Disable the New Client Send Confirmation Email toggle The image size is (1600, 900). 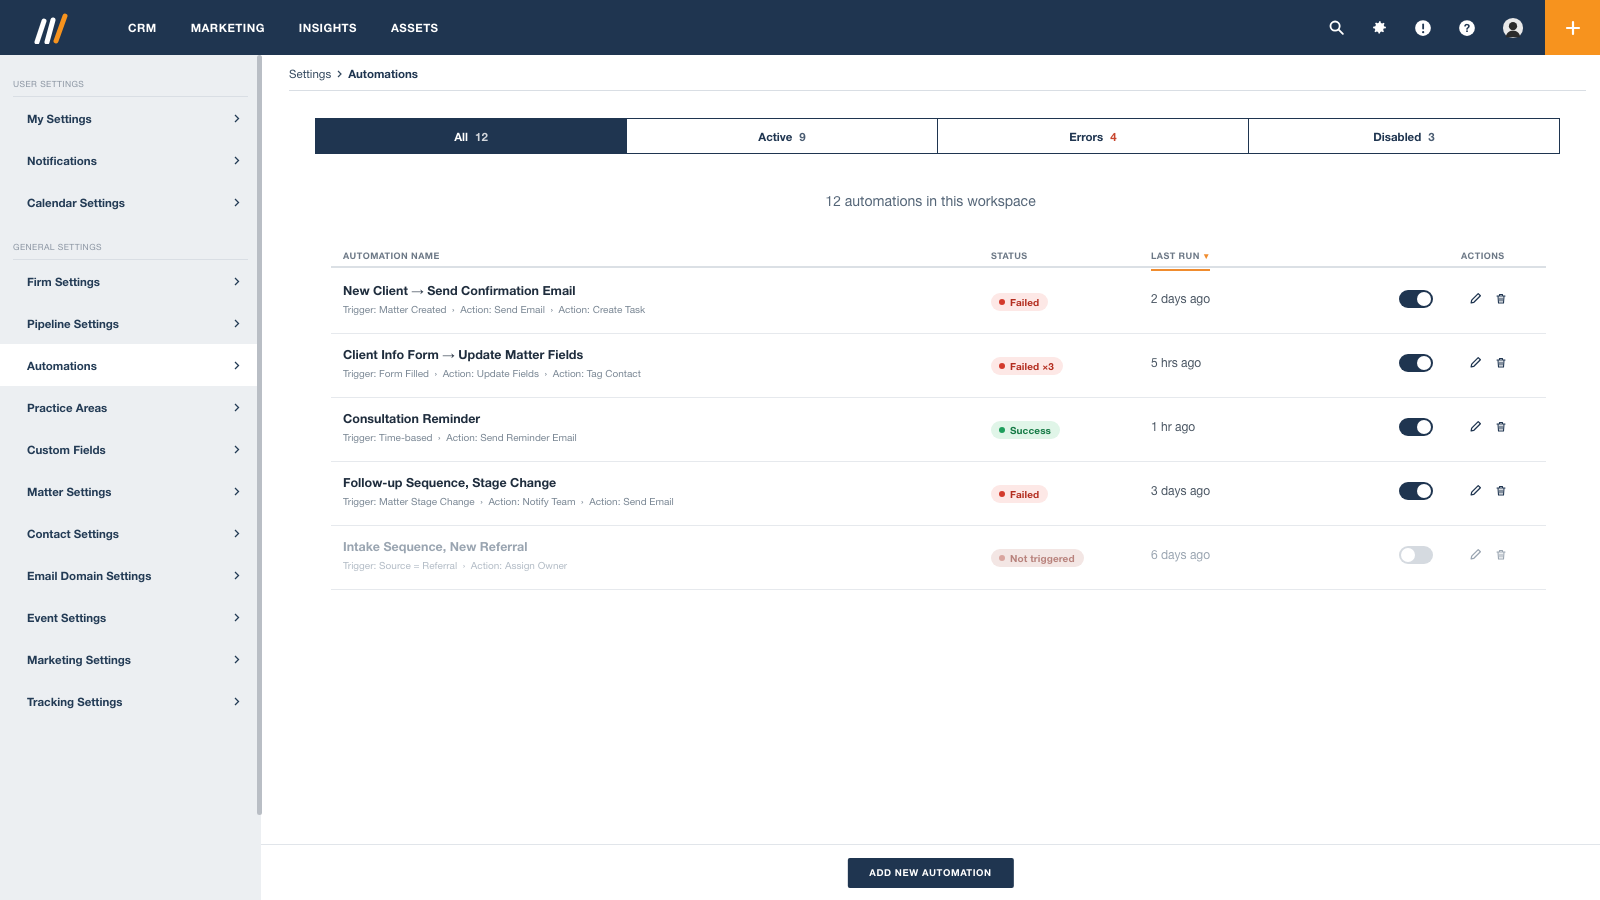(1416, 299)
